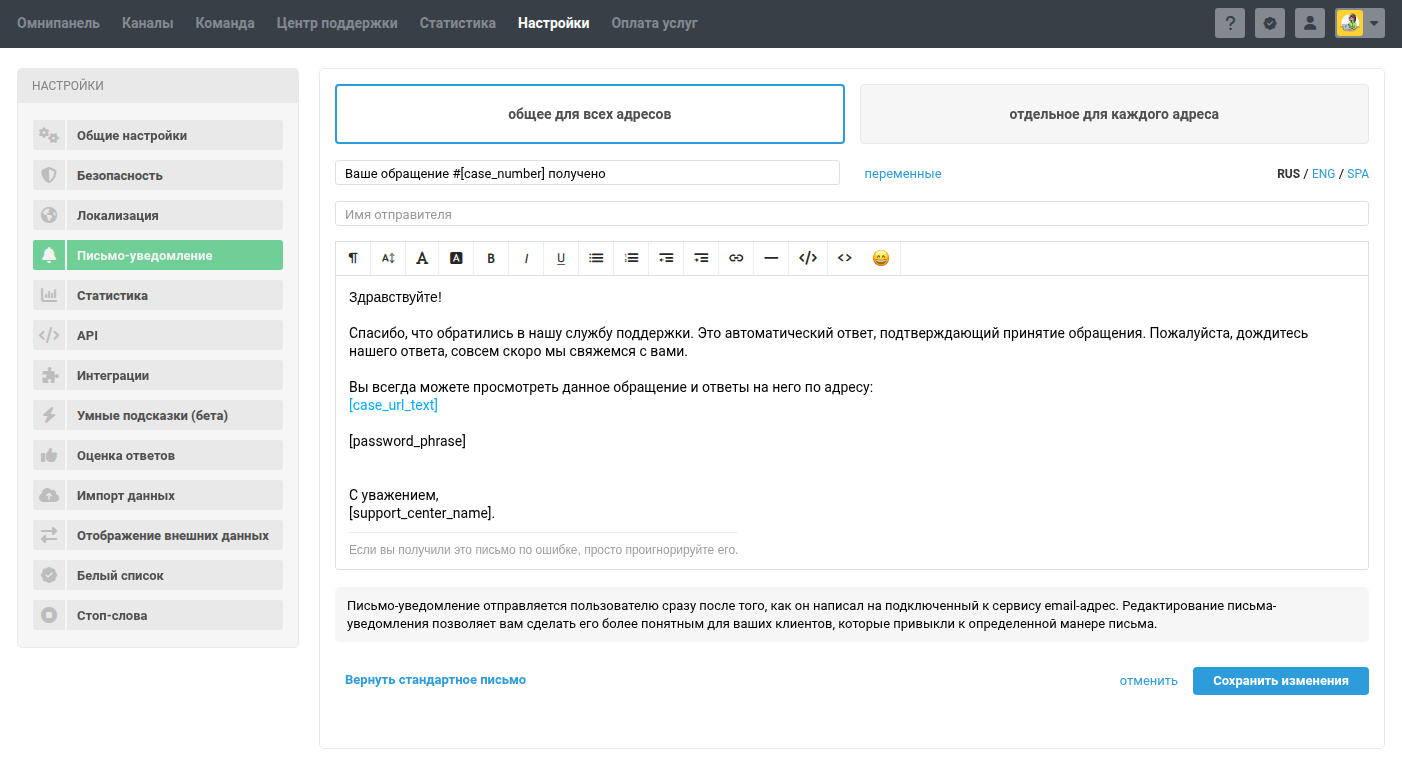Insert a horizontal line divider
This screenshot has height=765, width=1402.
[771, 258]
